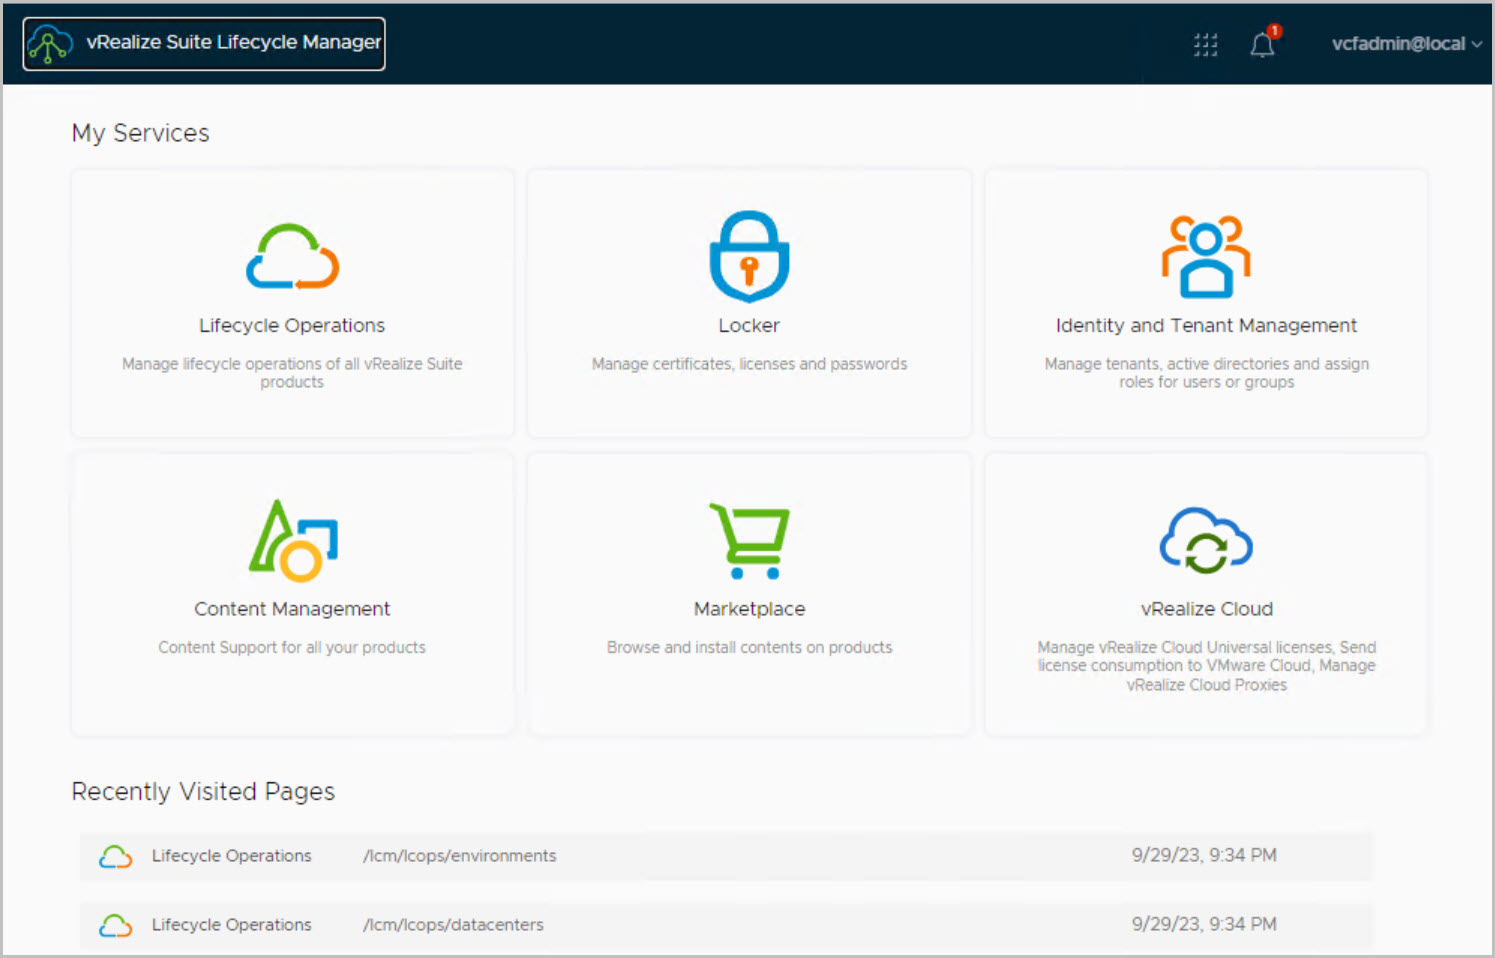Screen dimensions: 1495x958
Task: Open the Marketplace shopping cart icon
Action: [749, 540]
